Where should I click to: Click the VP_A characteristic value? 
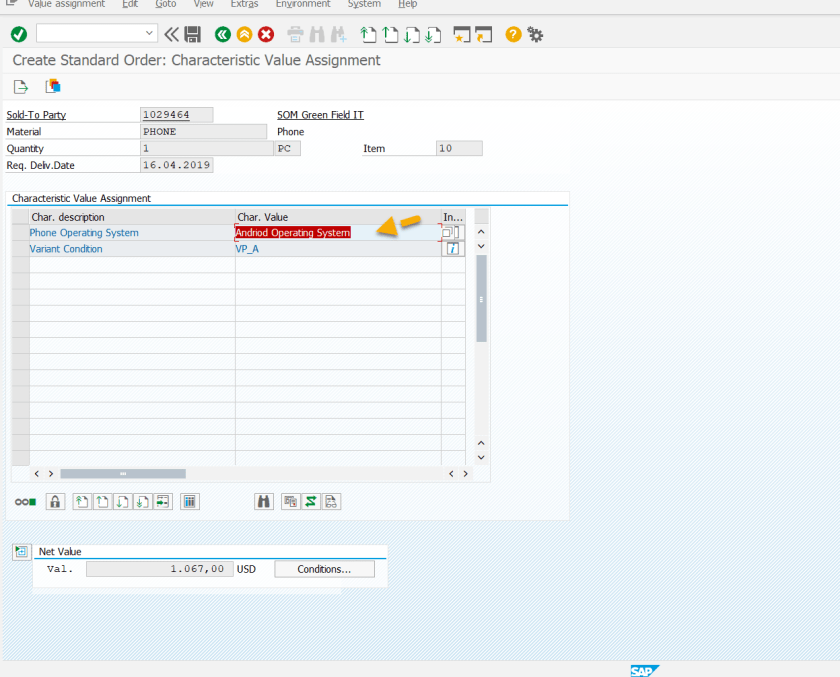click(247, 249)
